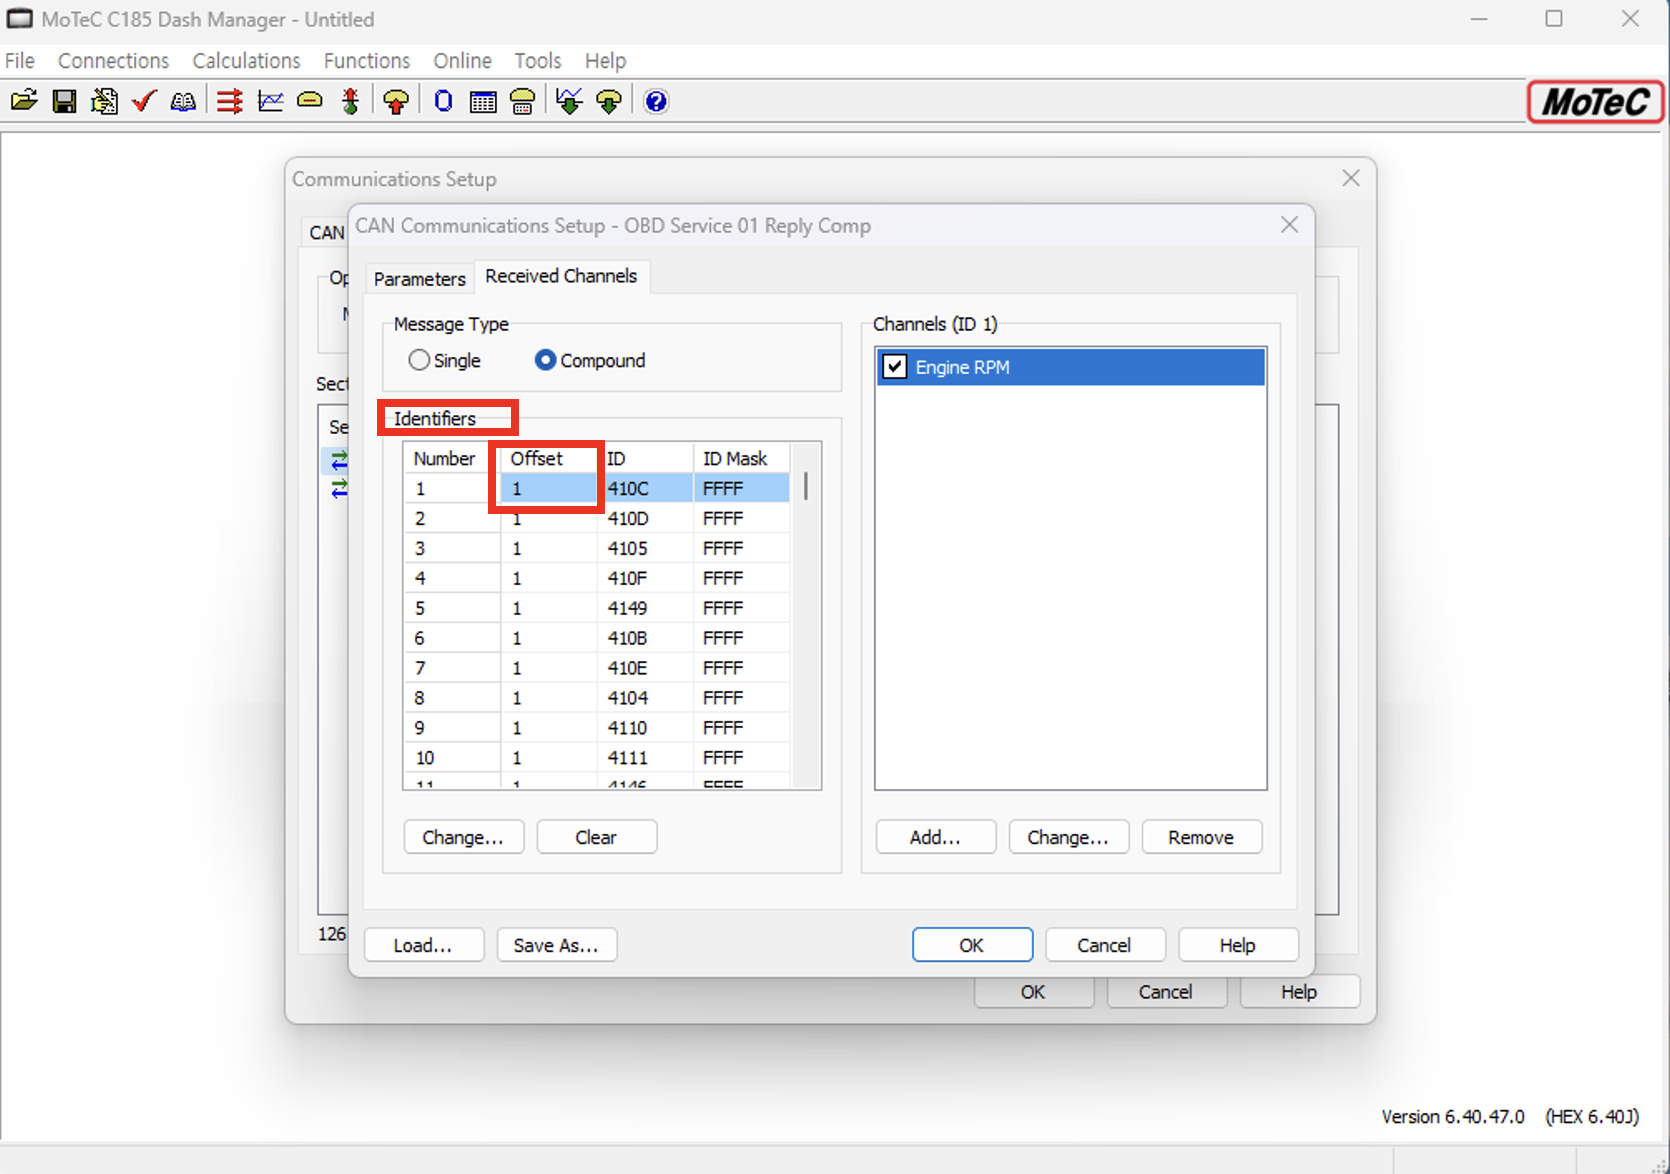Switch to the Parameters tab
Viewport: 1670px width, 1174px height.
pos(419,279)
